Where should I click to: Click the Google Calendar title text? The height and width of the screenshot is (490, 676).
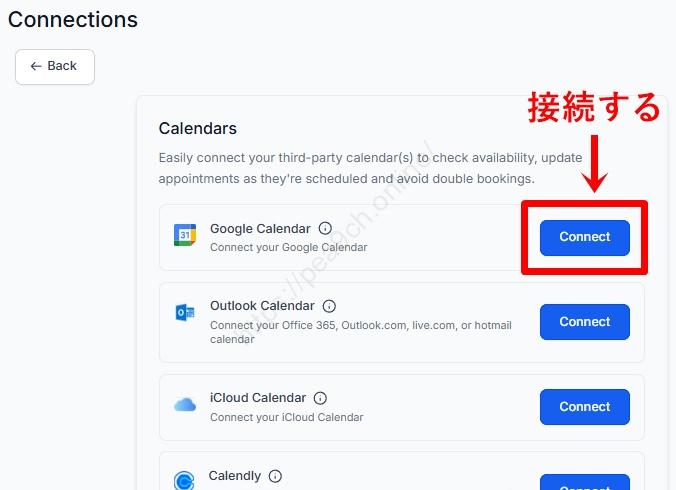click(x=260, y=229)
